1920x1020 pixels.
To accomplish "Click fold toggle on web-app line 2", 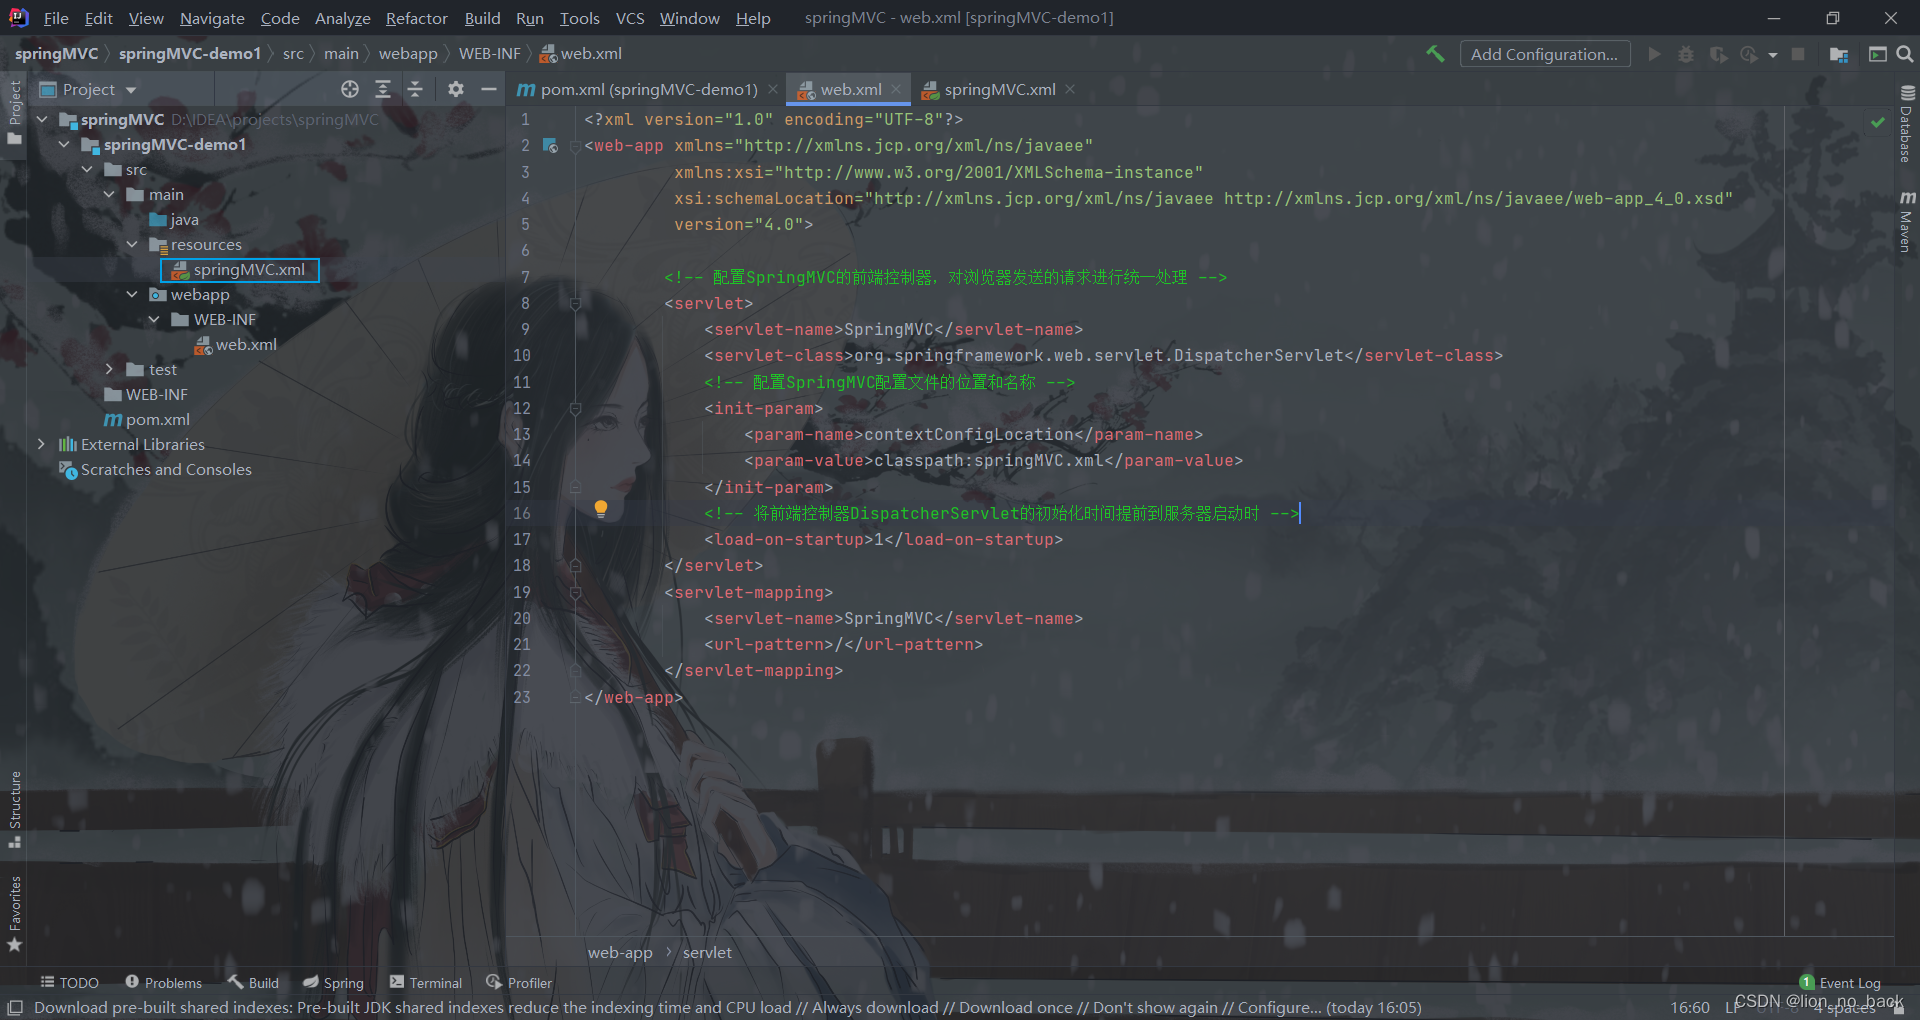I will [575, 146].
